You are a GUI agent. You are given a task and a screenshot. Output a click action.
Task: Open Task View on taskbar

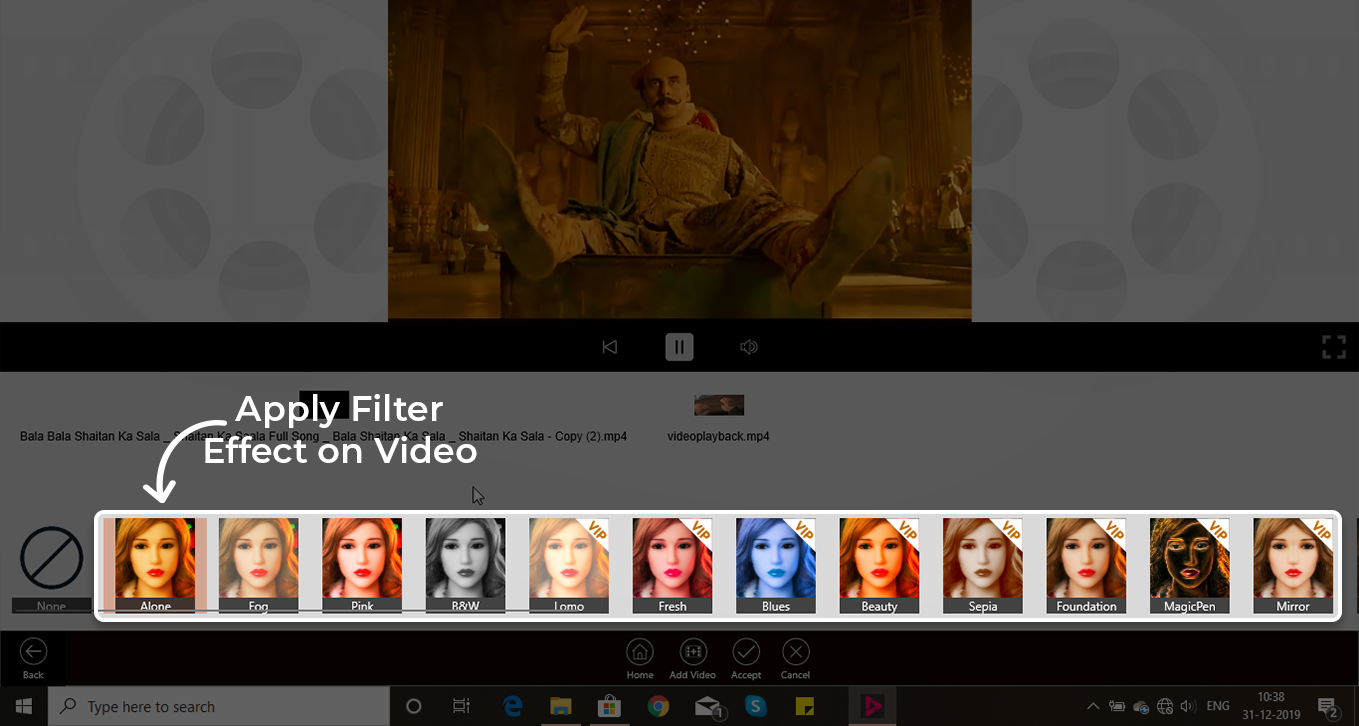click(461, 706)
